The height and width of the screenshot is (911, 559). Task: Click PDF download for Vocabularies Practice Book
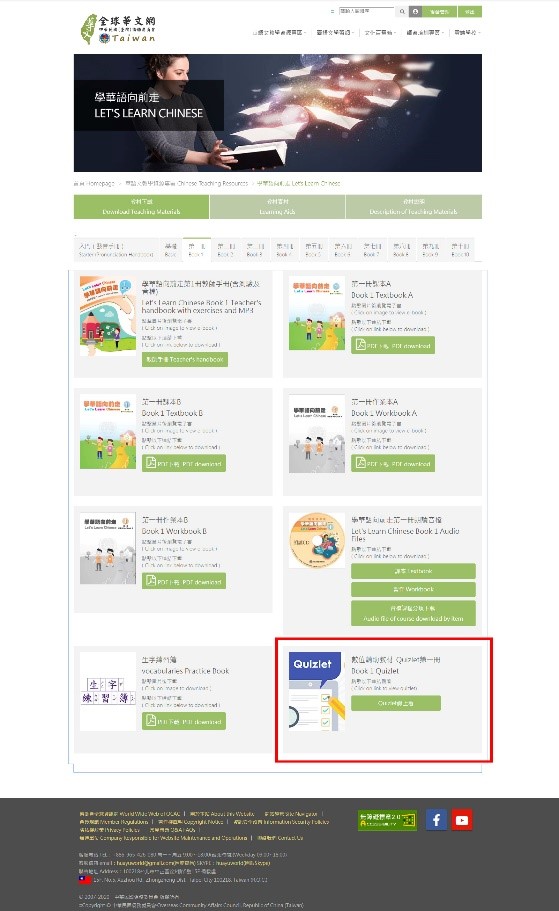click(x=184, y=721)
